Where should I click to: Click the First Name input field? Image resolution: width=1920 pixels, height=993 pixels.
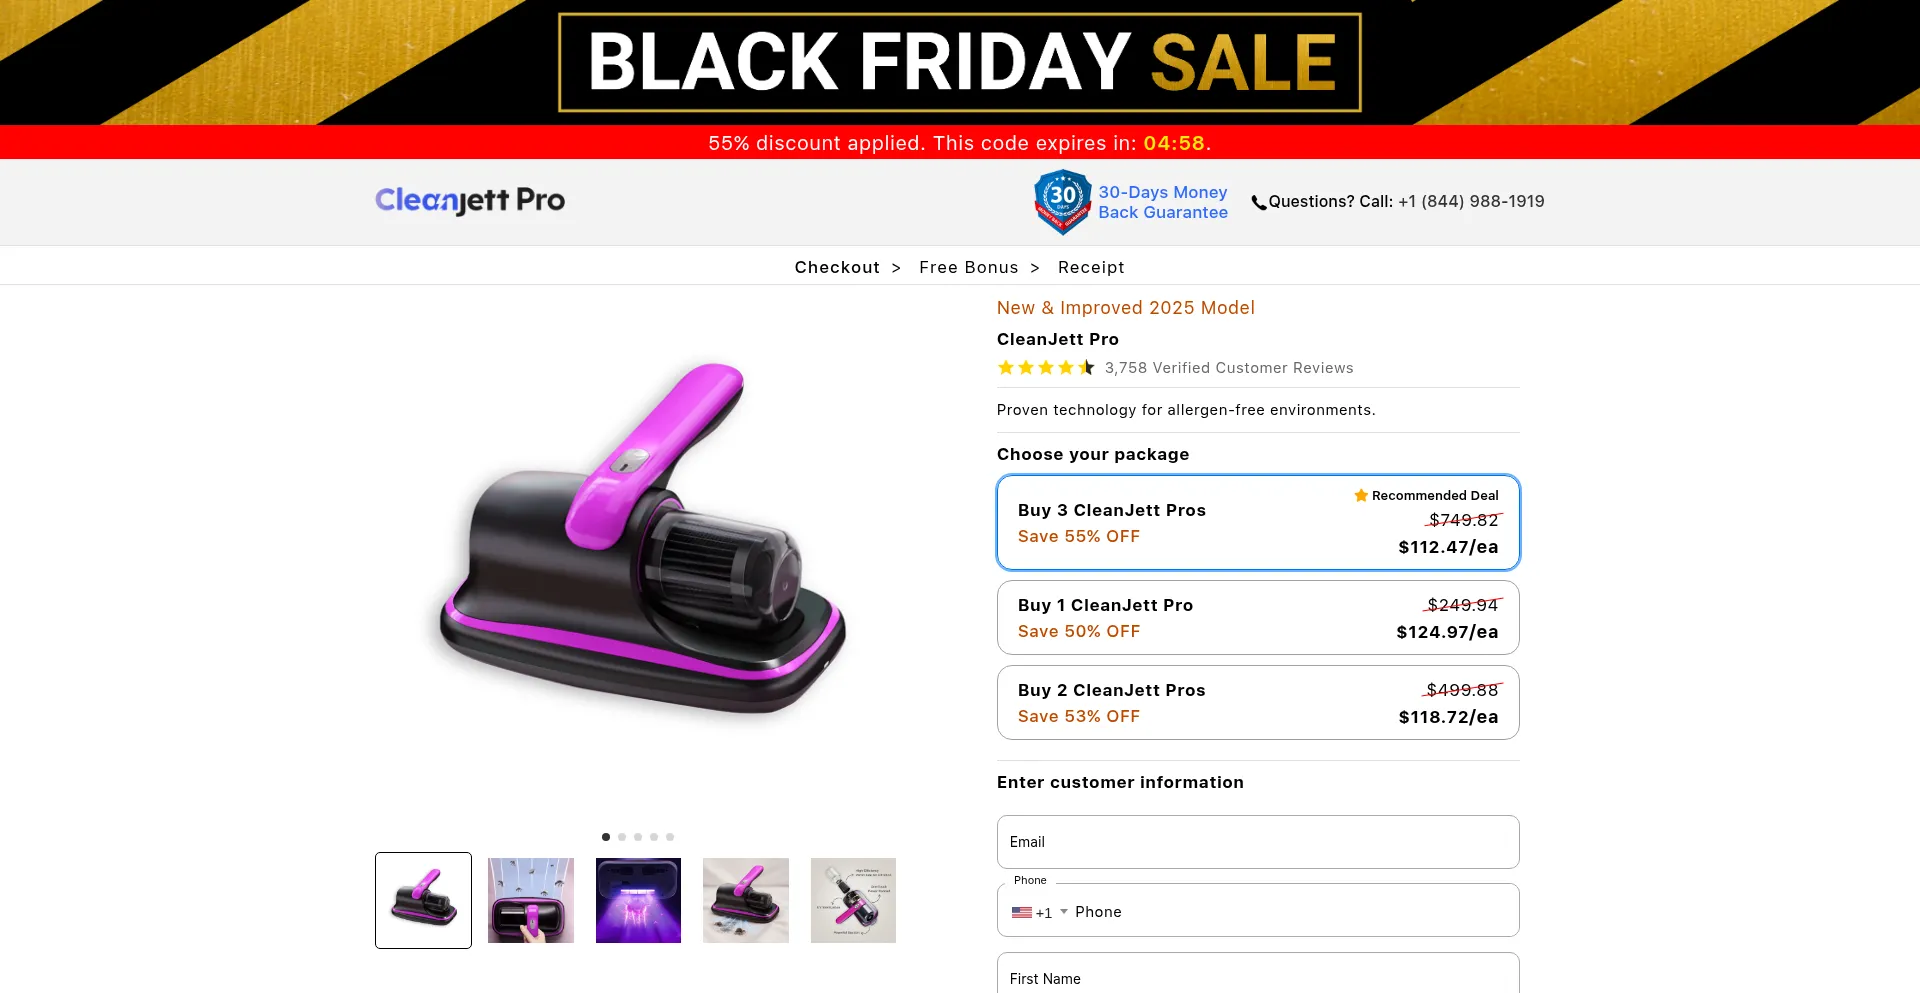(x=1257, y=977)
